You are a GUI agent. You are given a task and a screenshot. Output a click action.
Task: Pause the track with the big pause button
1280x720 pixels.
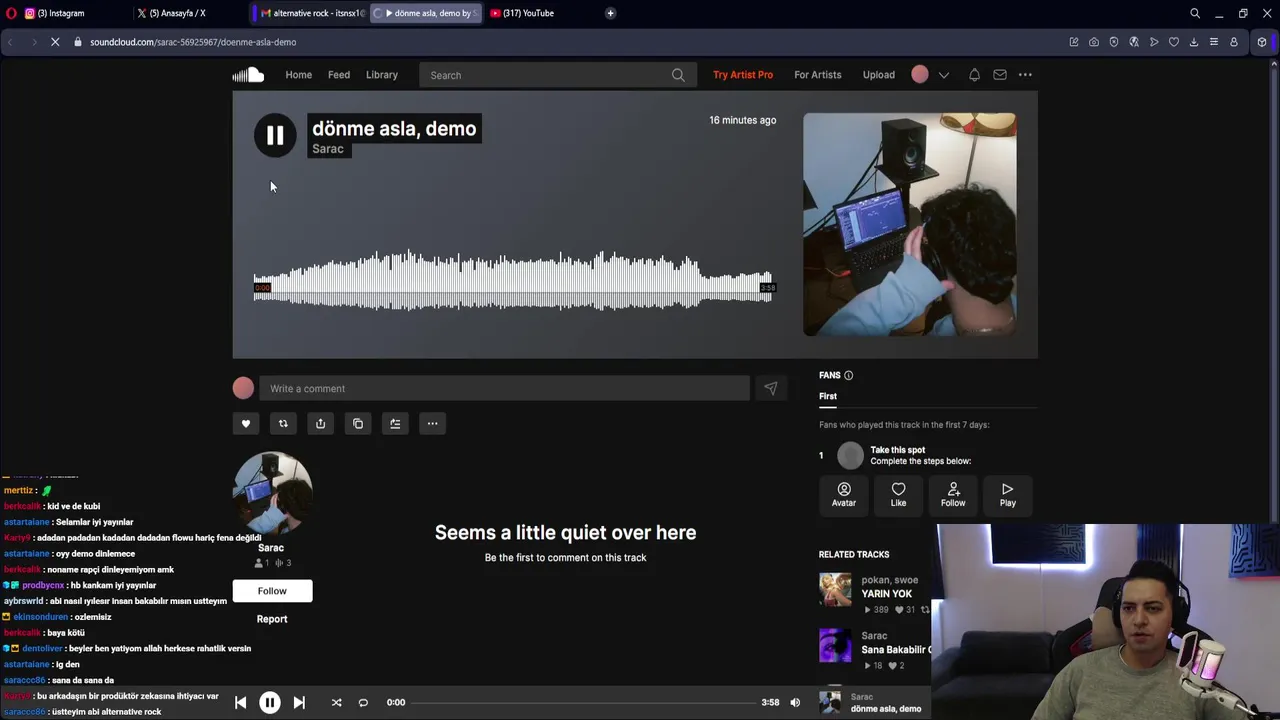click(x=275, y=136)
